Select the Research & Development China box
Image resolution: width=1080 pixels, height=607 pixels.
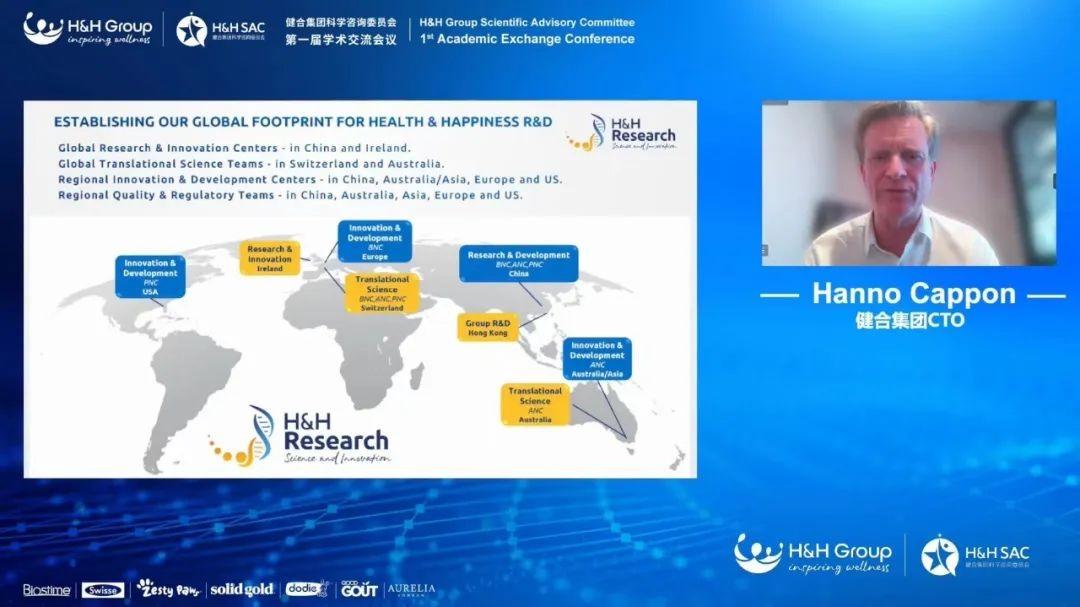pos(519,264)
